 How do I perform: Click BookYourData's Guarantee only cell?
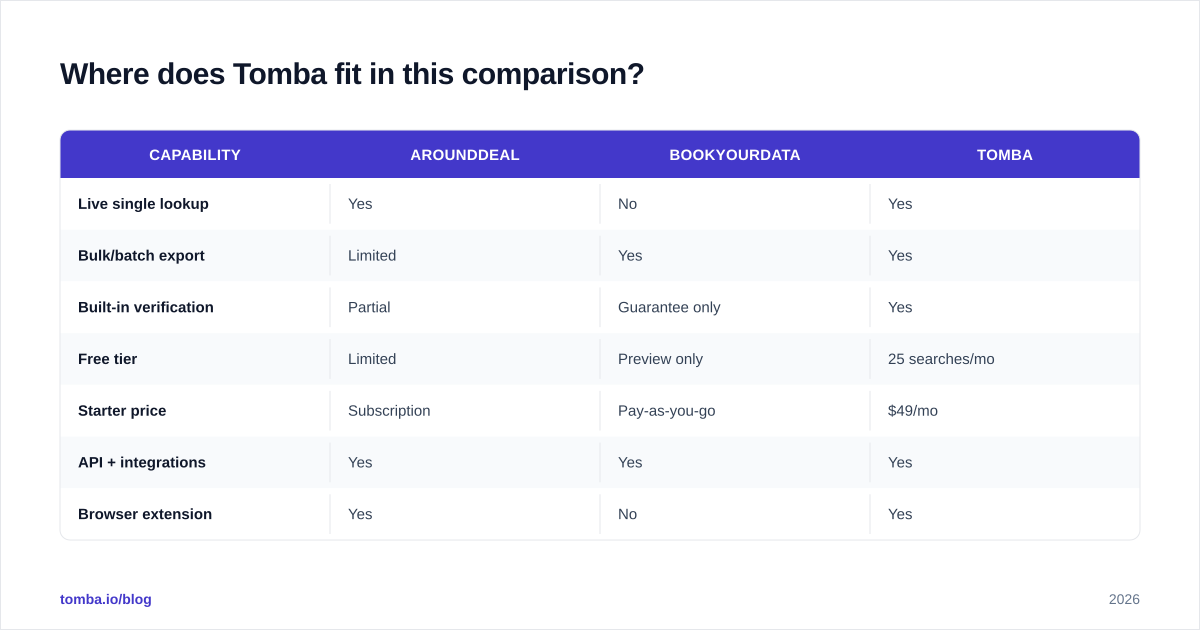click(x=669, y=307)
